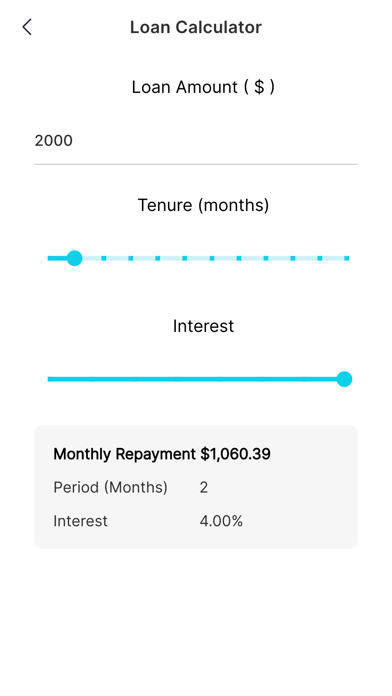Screen dimensions: 392x696
Task: Click the Interest heading above the slider
Action: [203, 326]
